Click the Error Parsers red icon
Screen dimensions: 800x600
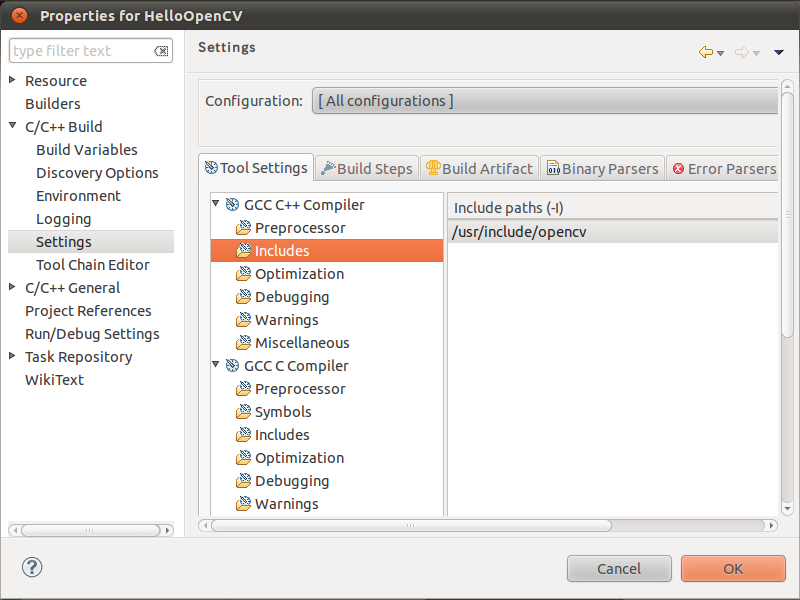pyautogui.click(x=678, y=169)
